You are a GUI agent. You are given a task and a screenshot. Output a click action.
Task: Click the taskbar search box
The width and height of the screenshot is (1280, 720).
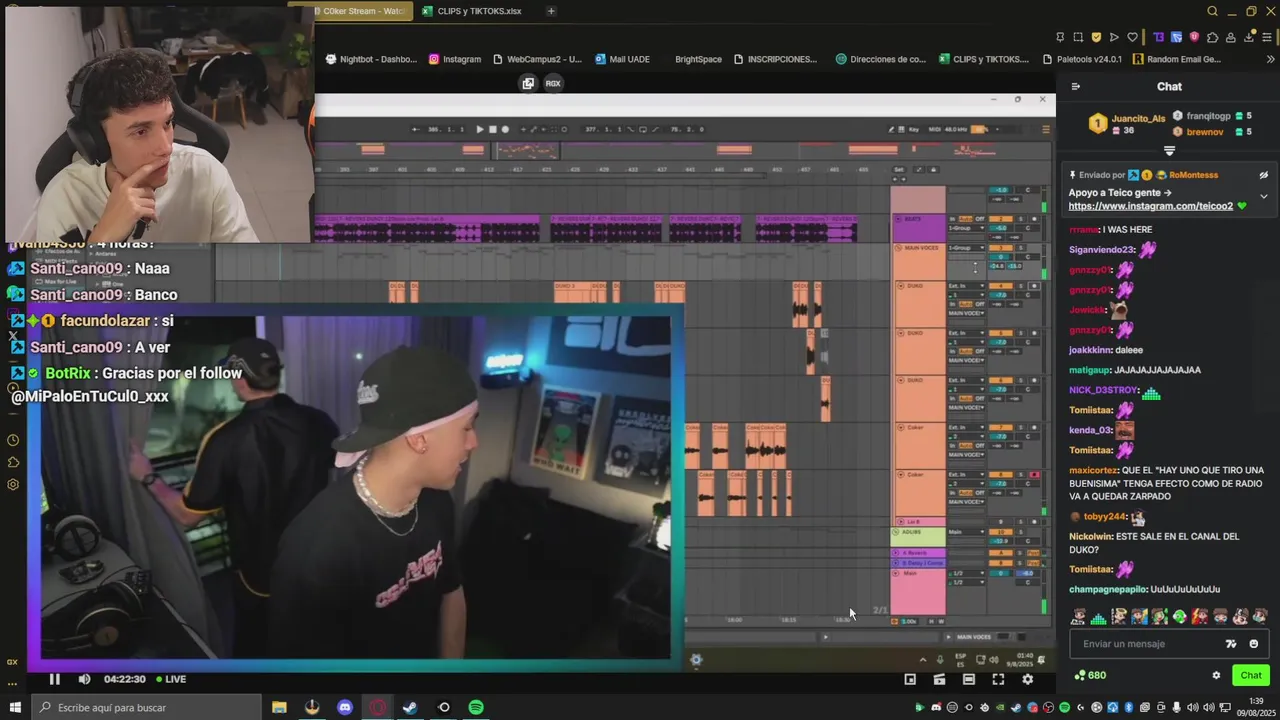click(x=148, y=707)
